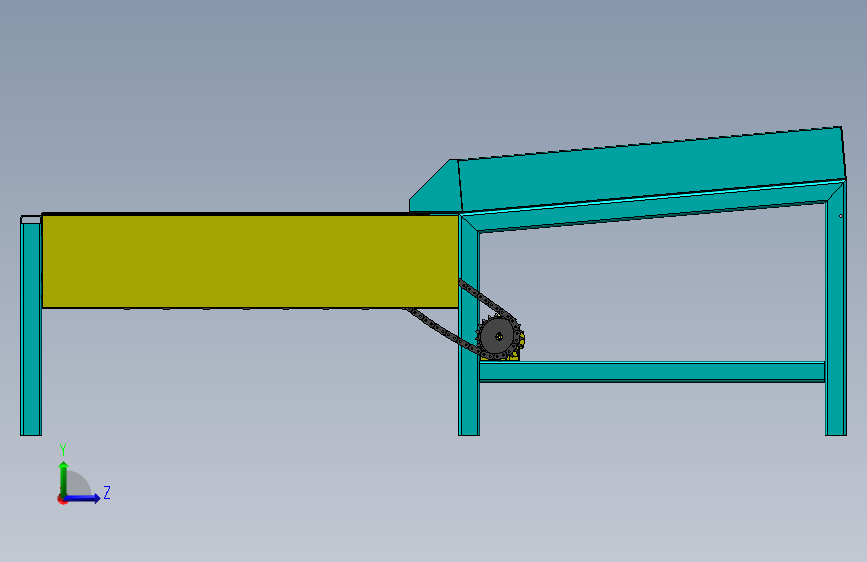Select the lower chain run below panel
The image size is (867, 562).
tap(441, 329)
